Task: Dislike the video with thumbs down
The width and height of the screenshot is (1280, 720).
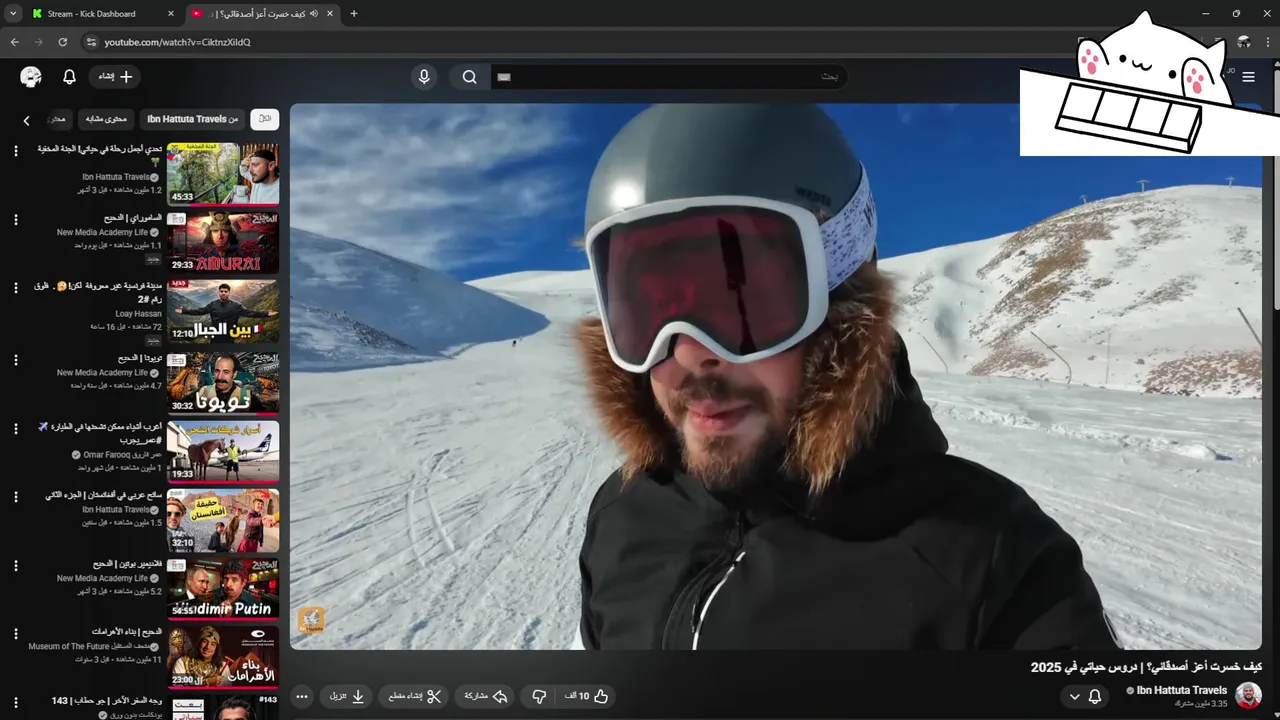Action: (x=539, y=696)
